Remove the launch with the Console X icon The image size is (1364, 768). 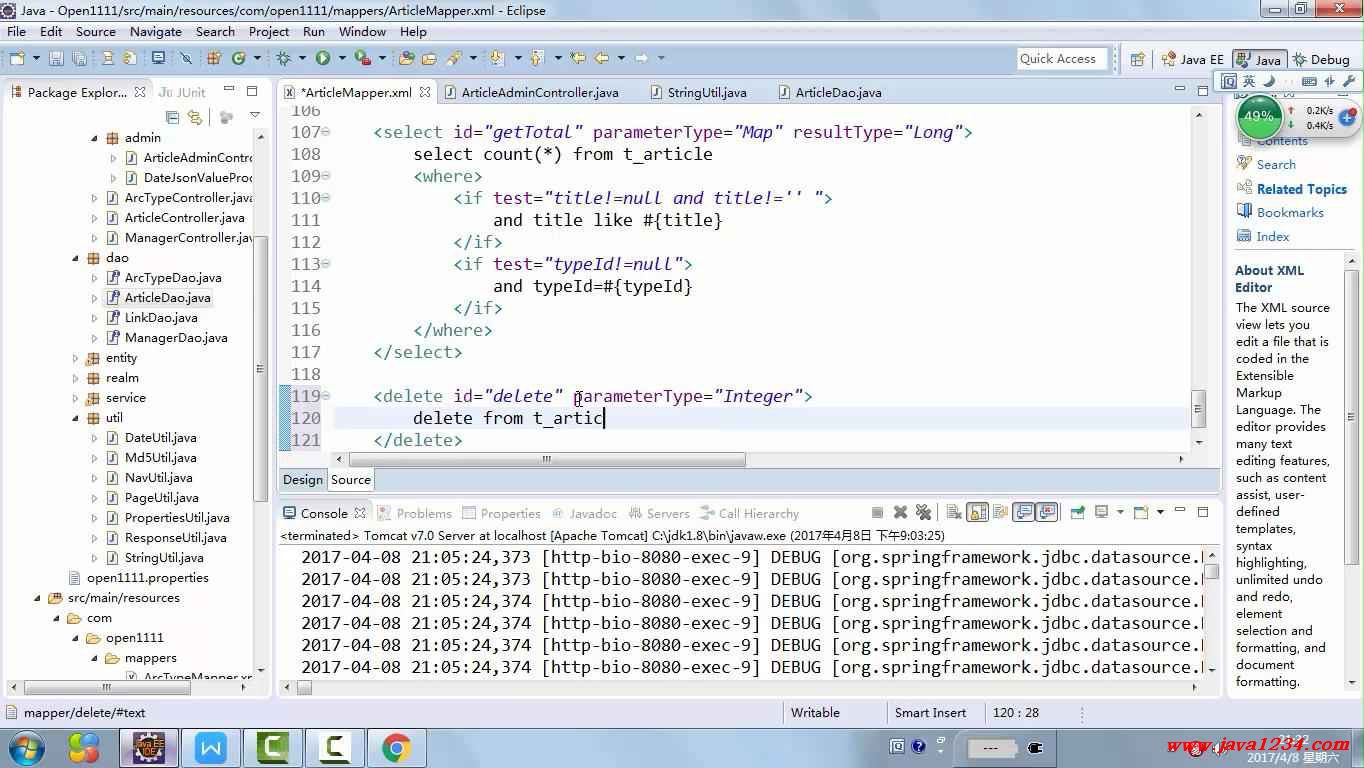900,513
